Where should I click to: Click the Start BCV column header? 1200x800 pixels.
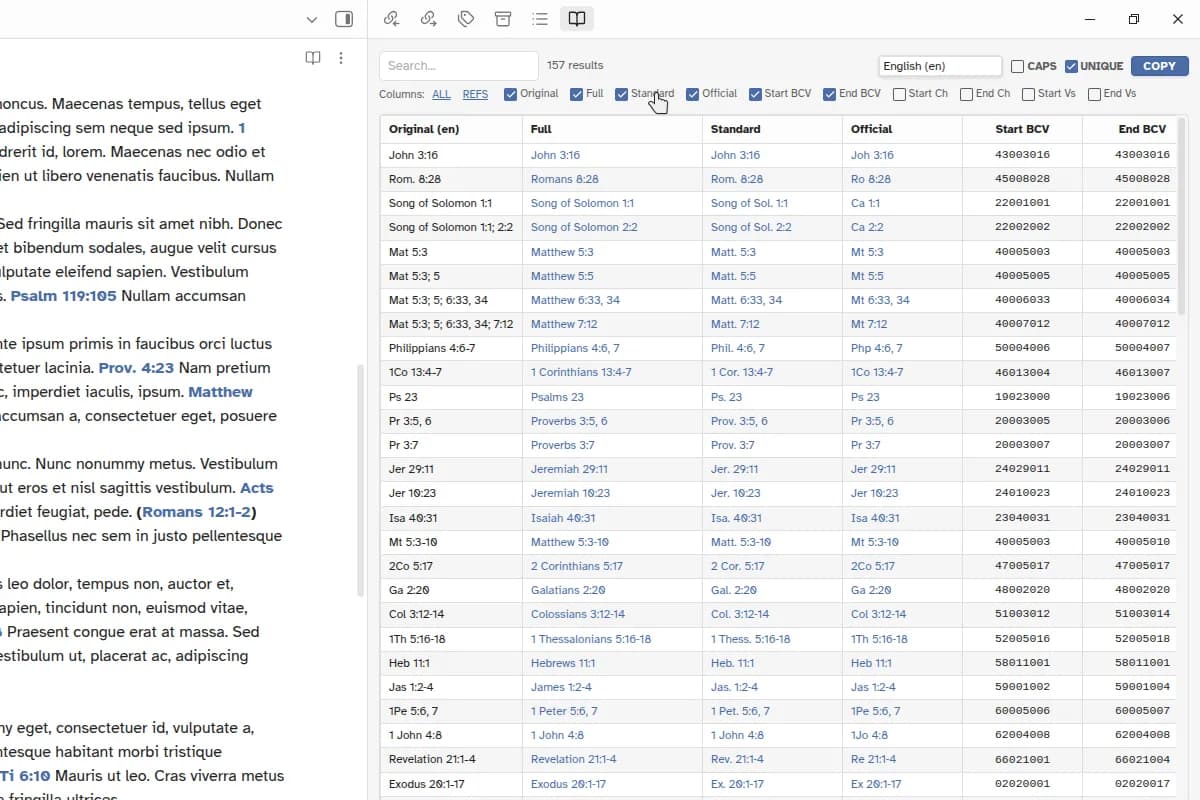pyautogui.click(x=1022, y=129)
